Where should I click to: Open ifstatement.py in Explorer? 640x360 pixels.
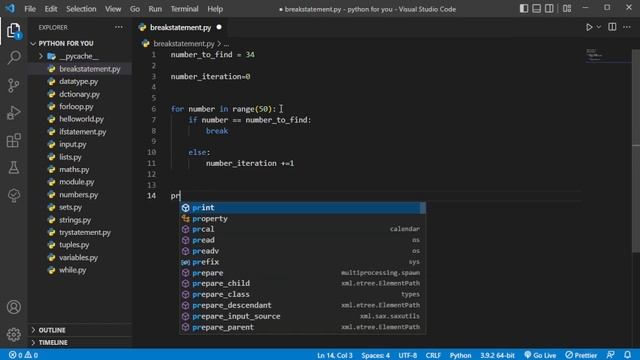coord(82,132)
